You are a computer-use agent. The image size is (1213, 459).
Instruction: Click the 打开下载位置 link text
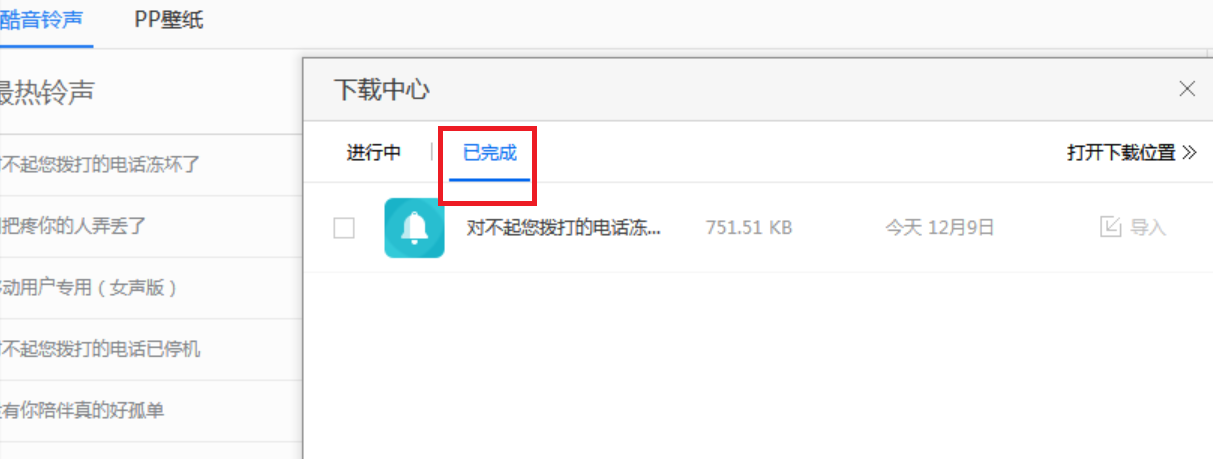(1121, 153)
